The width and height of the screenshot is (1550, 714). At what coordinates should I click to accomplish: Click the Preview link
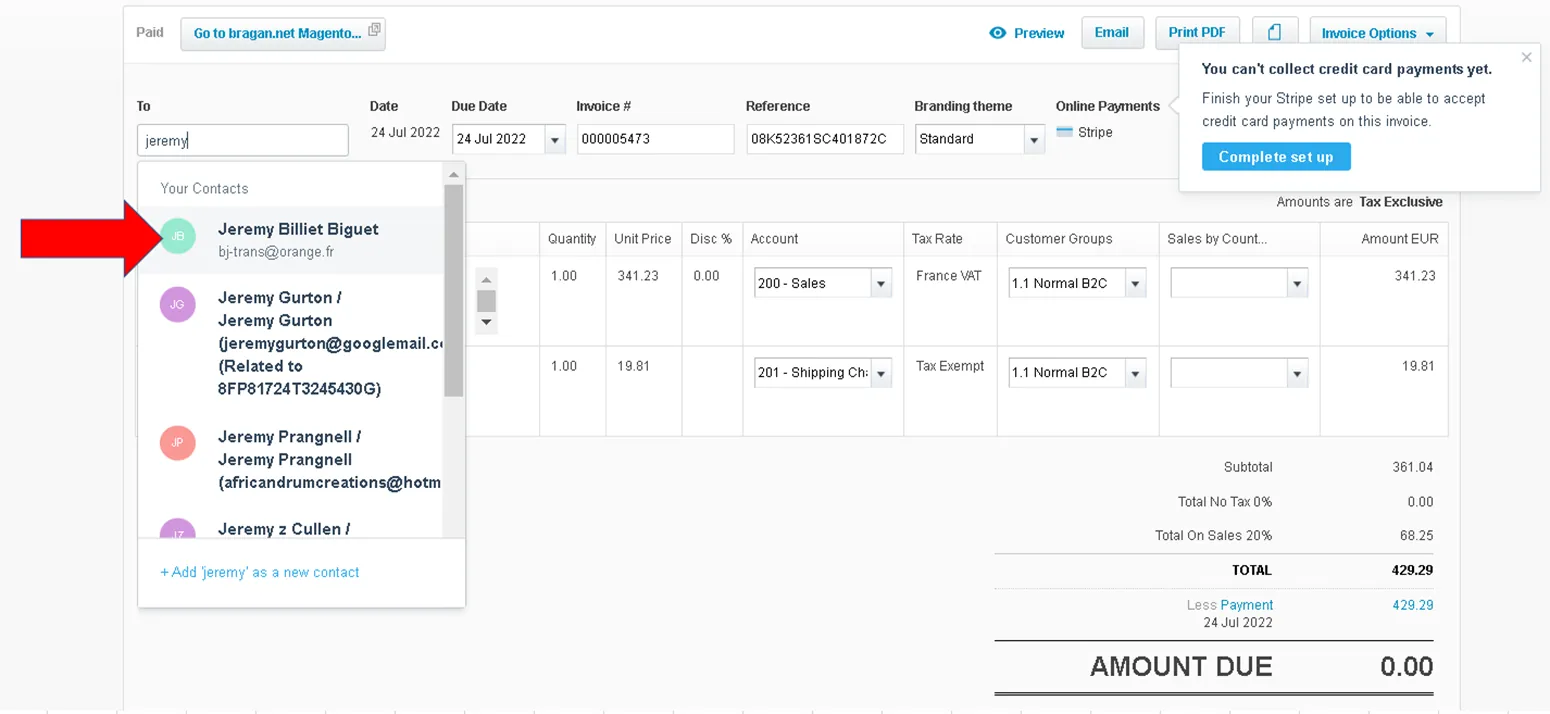(x=1039, y=33)
